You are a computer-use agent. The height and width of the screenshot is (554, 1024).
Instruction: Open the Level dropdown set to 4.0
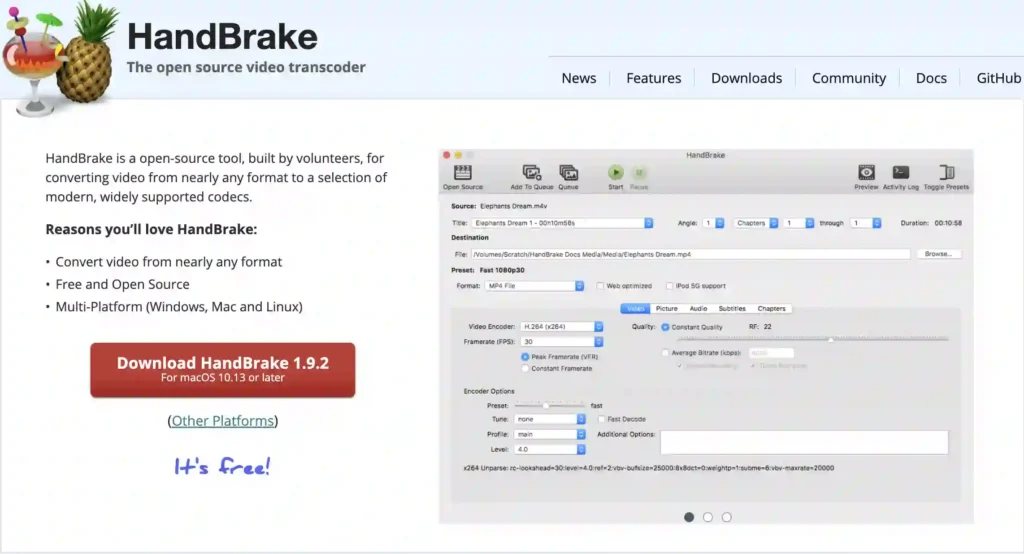550,449
